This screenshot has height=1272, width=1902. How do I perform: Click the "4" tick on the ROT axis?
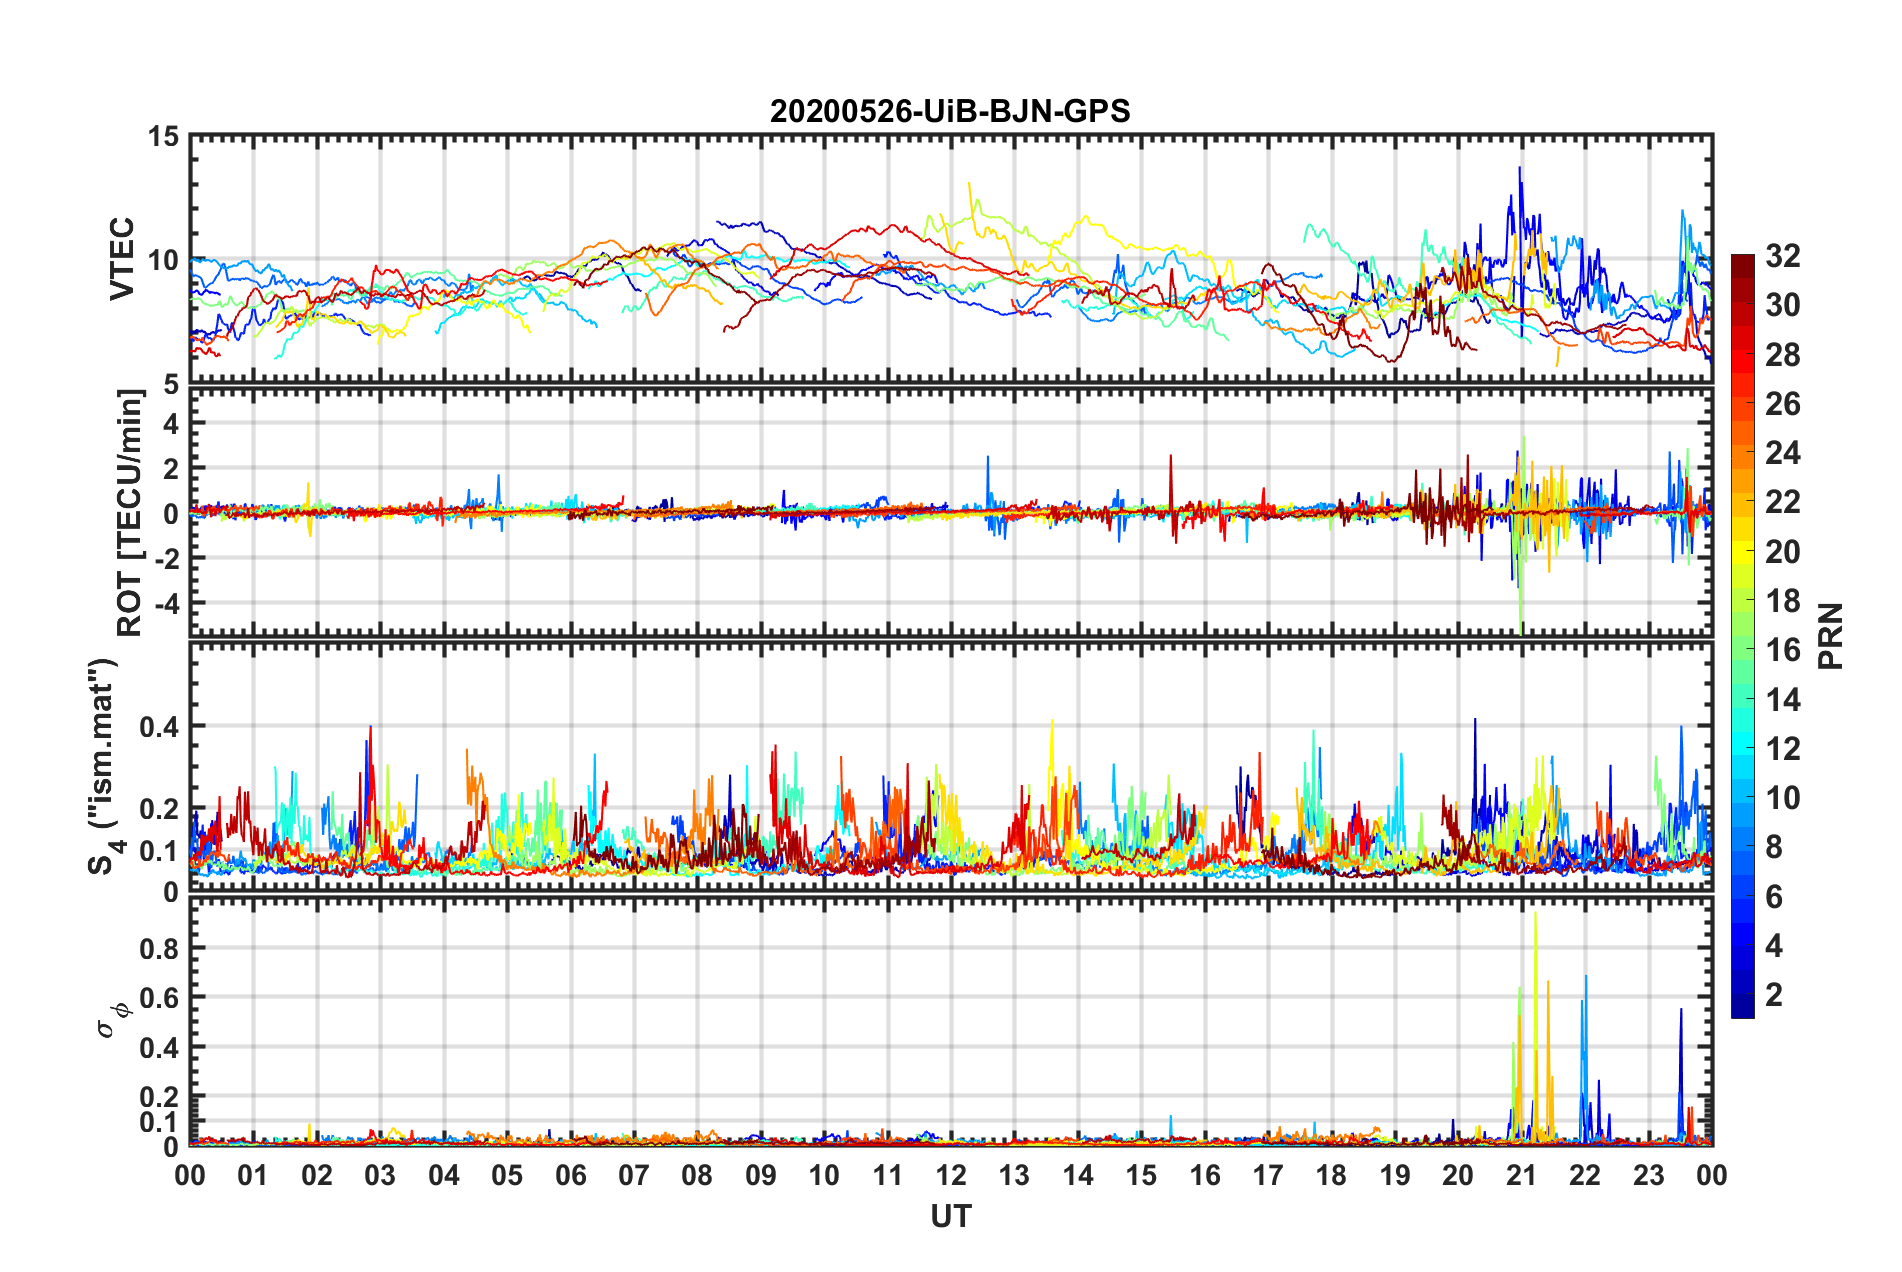[x=171, y=424]
